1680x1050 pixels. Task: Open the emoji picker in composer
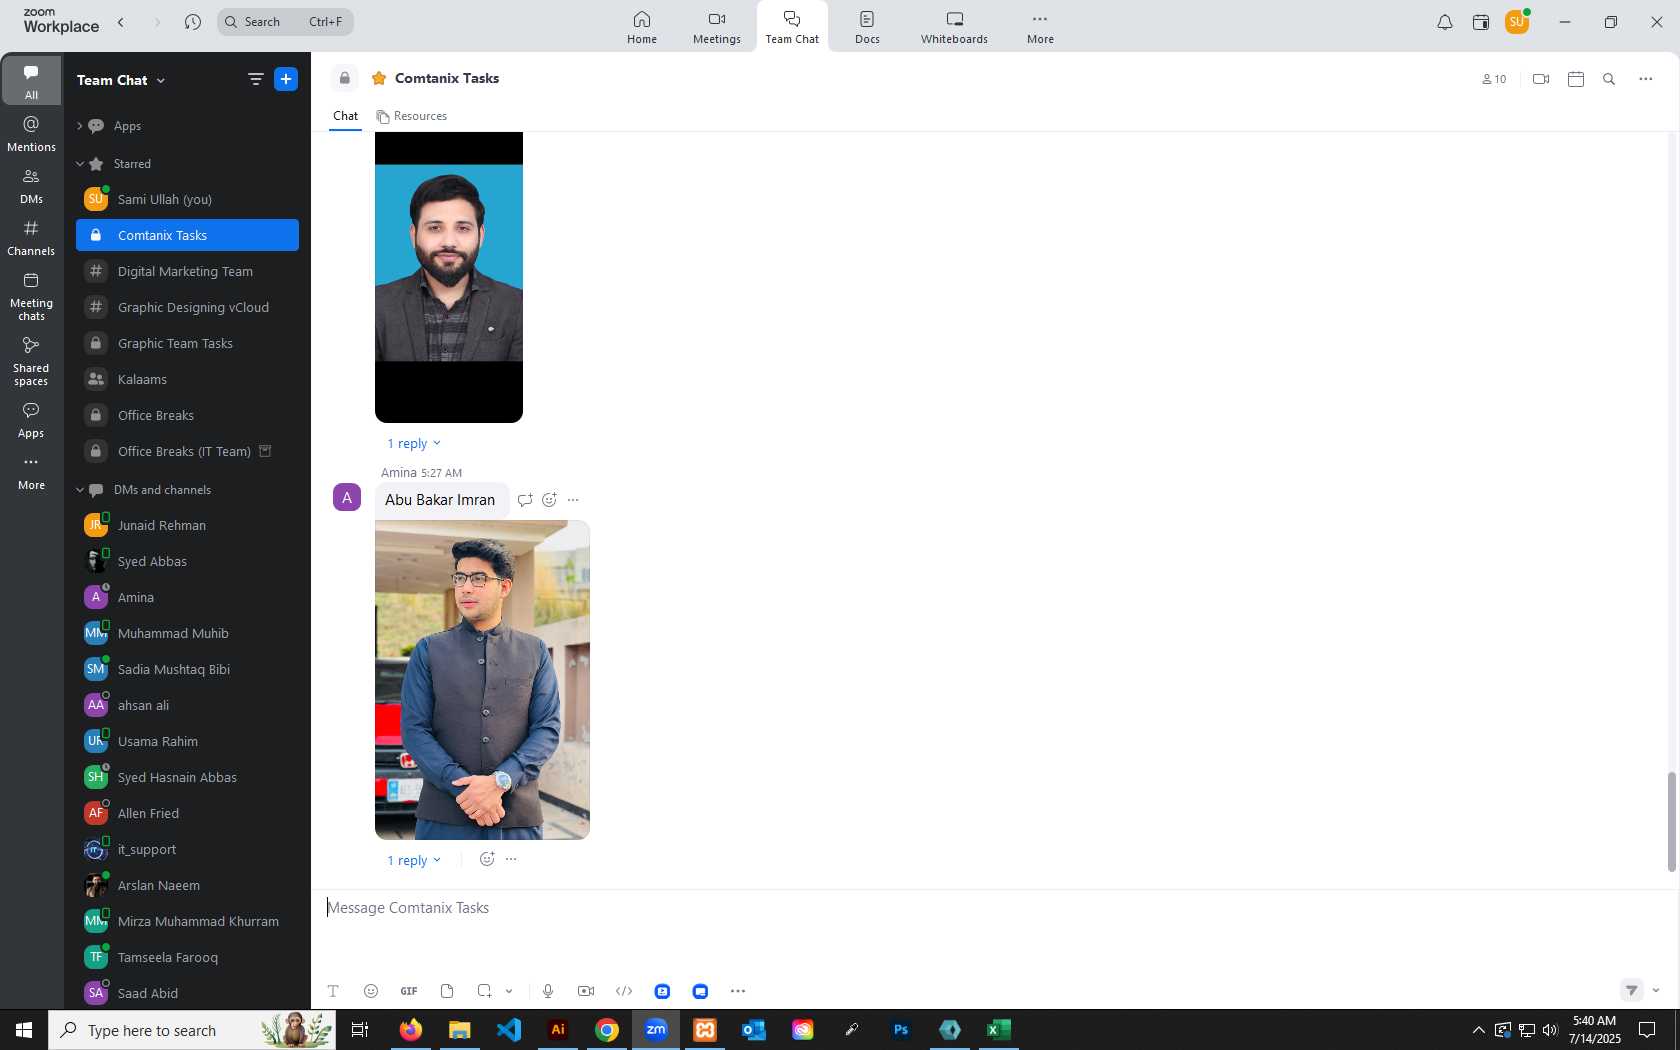click(371, 991)
